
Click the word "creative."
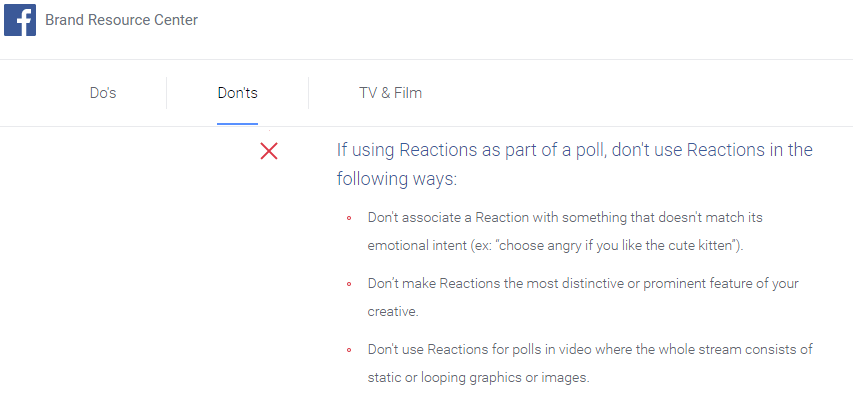point(393,312)
